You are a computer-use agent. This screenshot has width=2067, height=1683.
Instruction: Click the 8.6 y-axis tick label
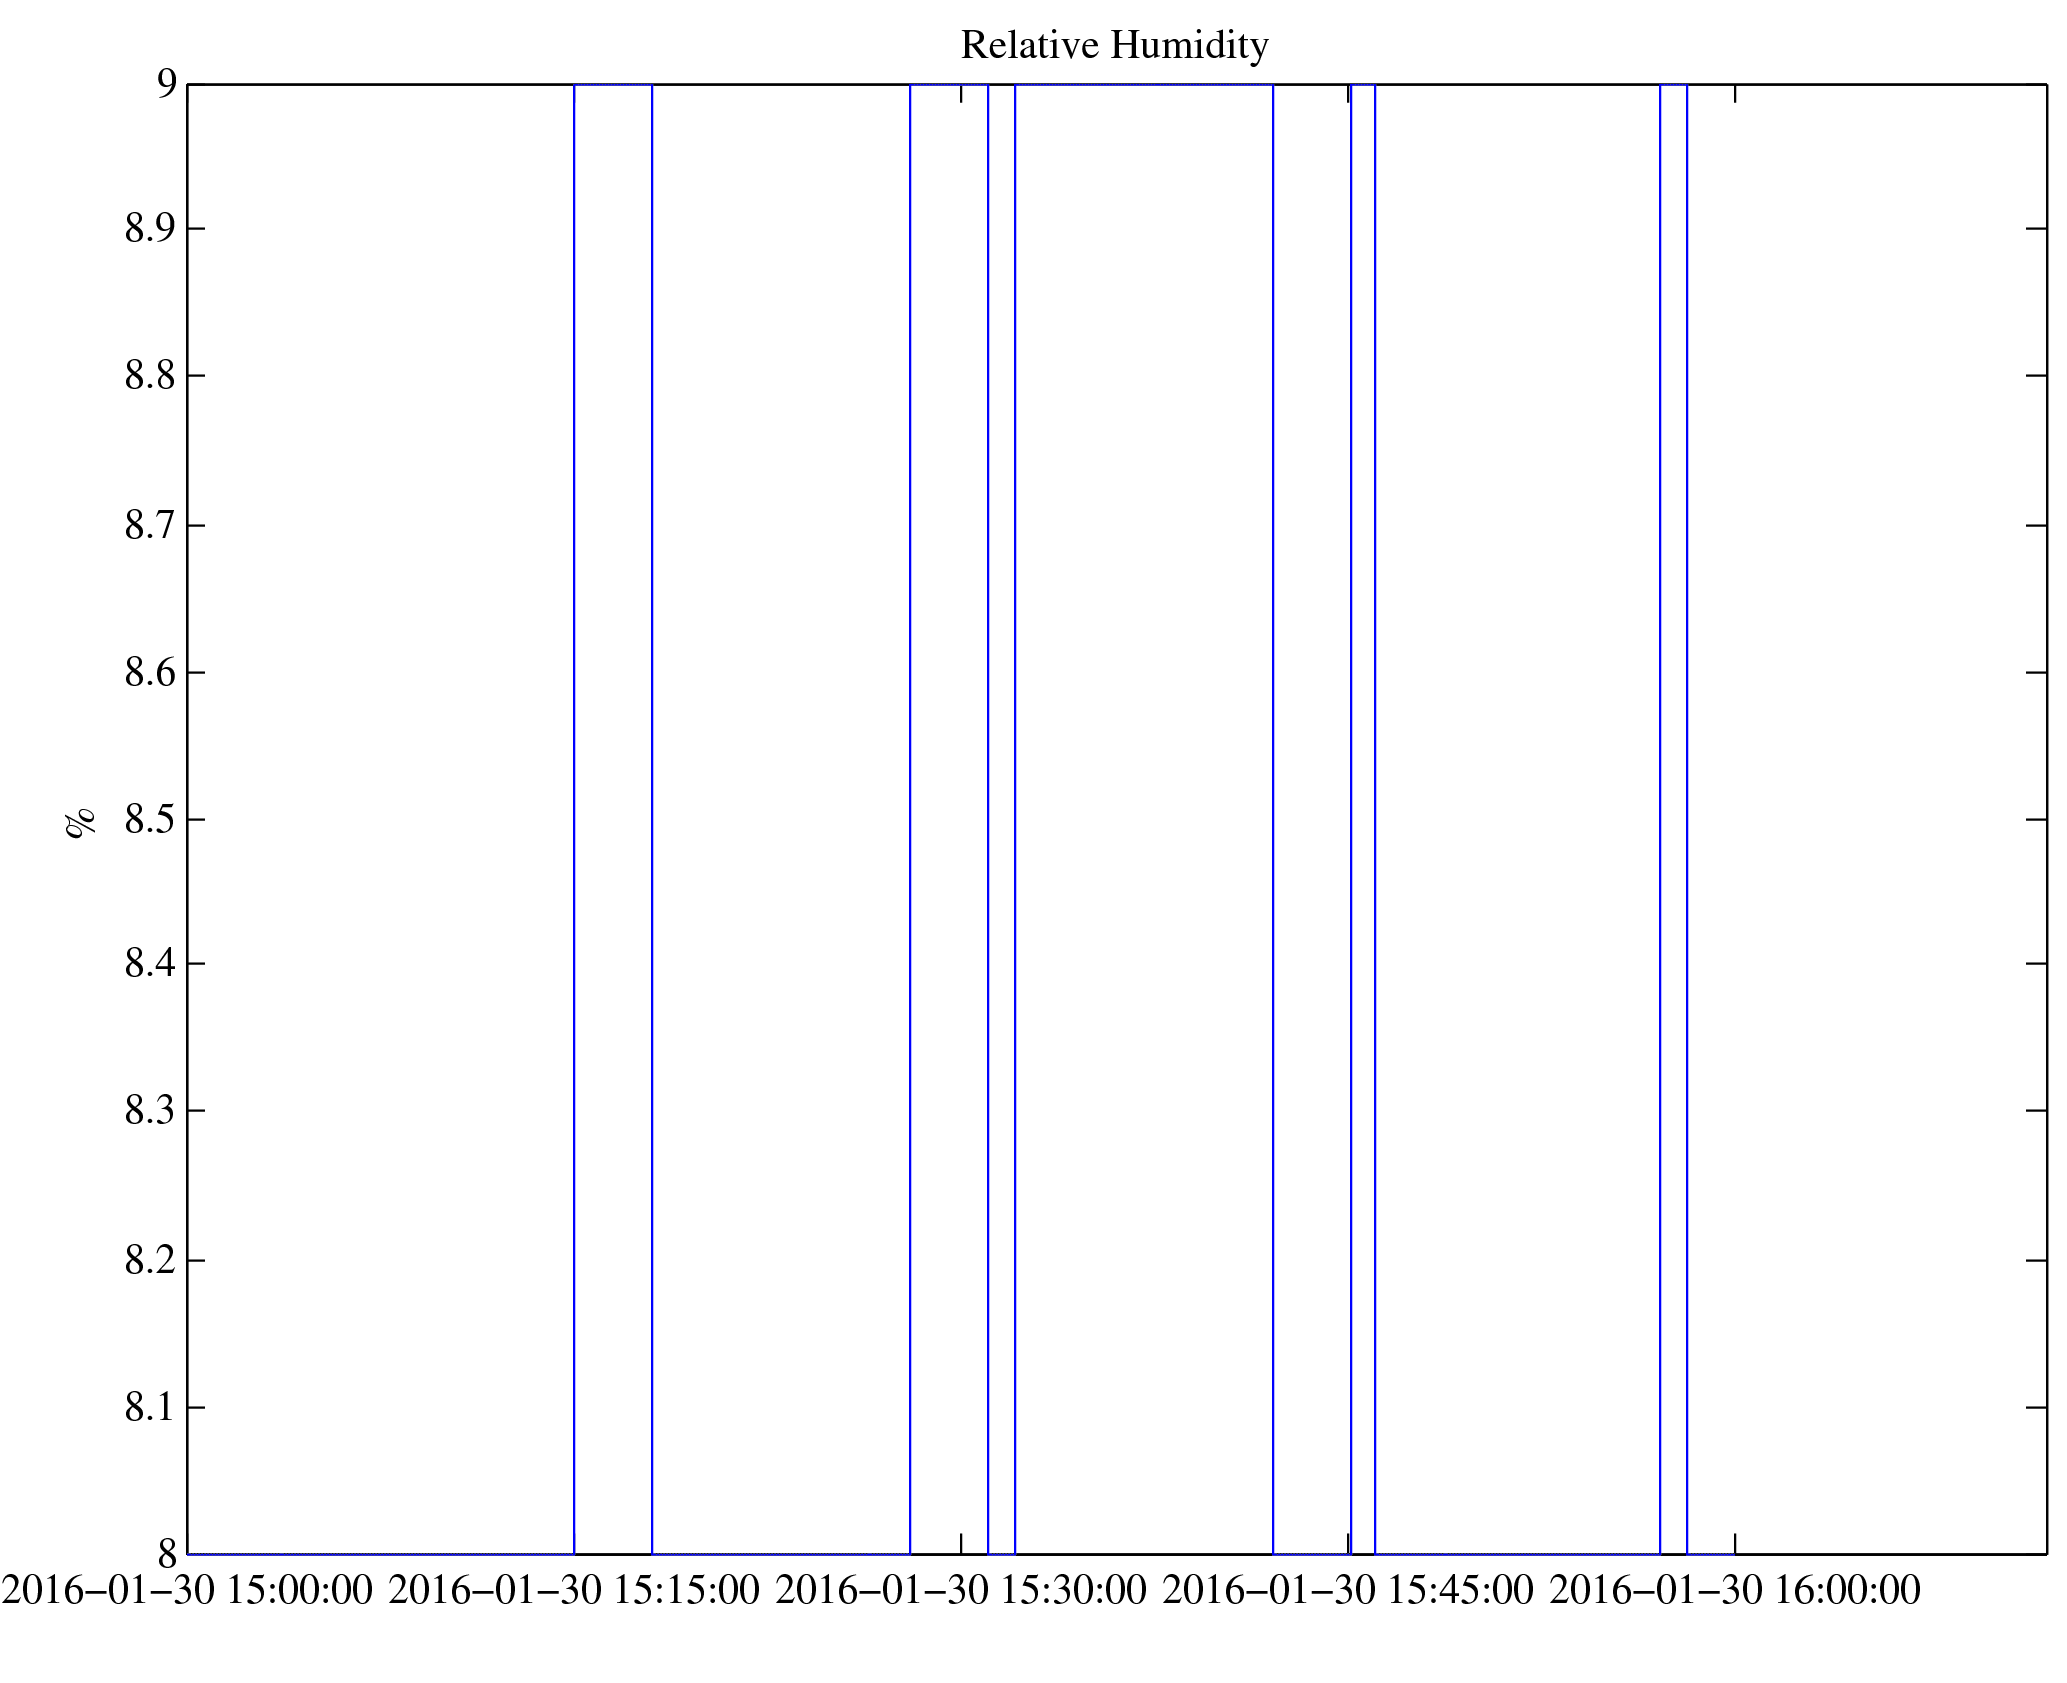pyautogui.click(x=150, y=673)
